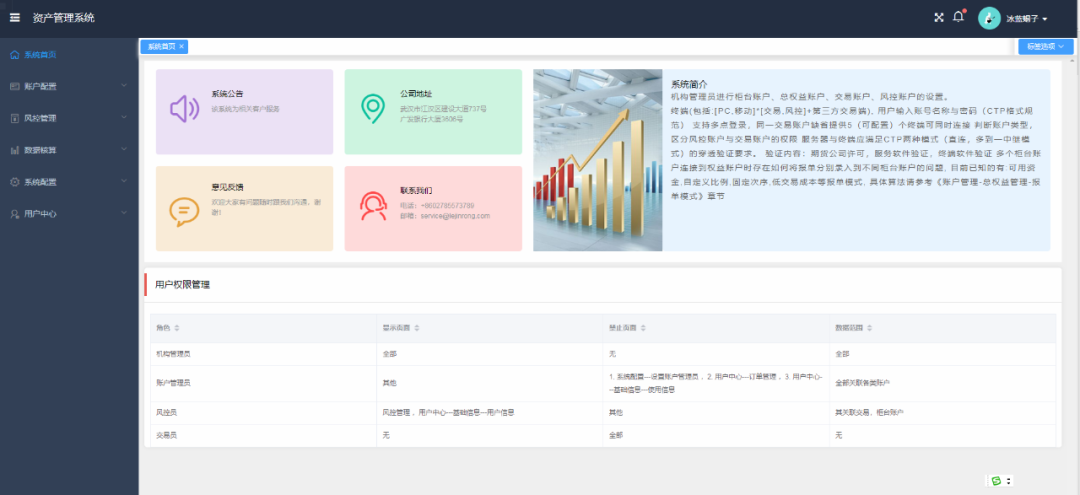This screenshot has width=1080, height=495.
Task: Click the home icon beside 系统首页
Action: point(14,54)
